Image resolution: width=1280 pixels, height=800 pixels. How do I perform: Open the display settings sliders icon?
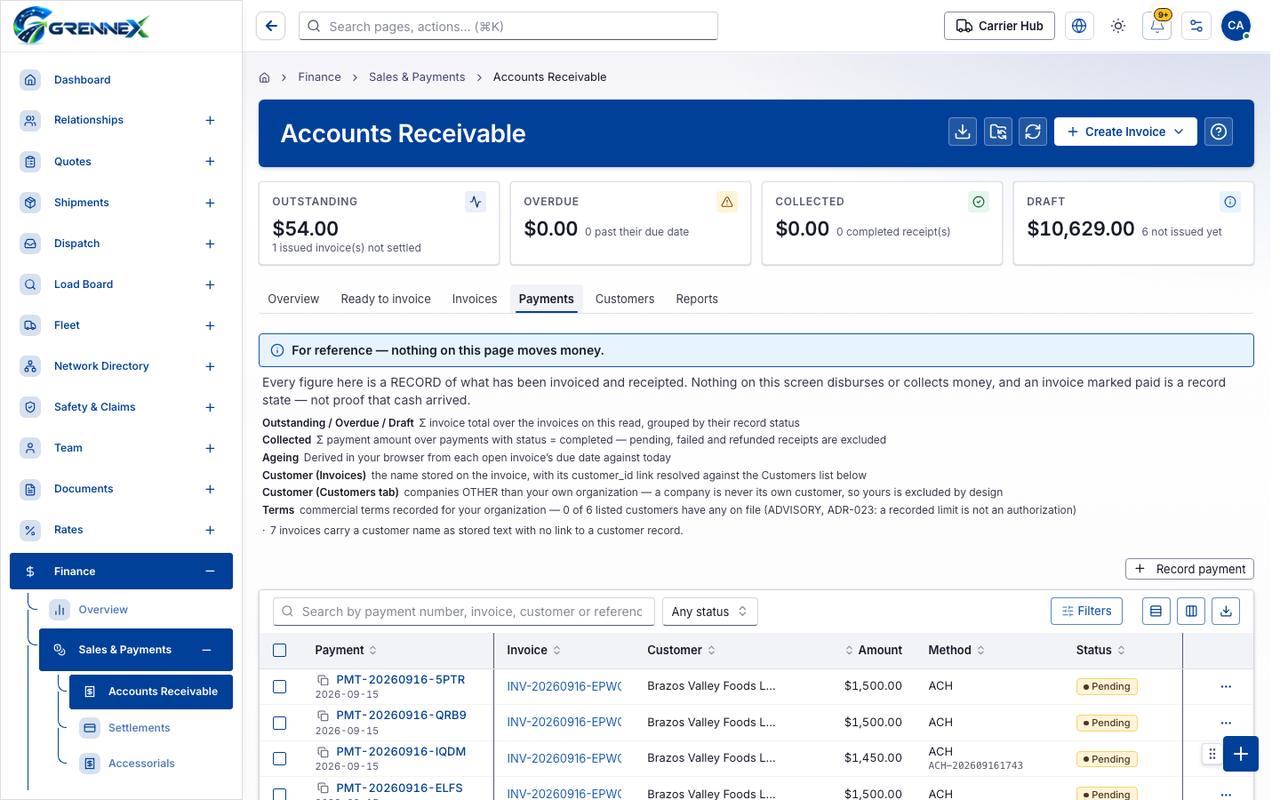point(1196,26)
